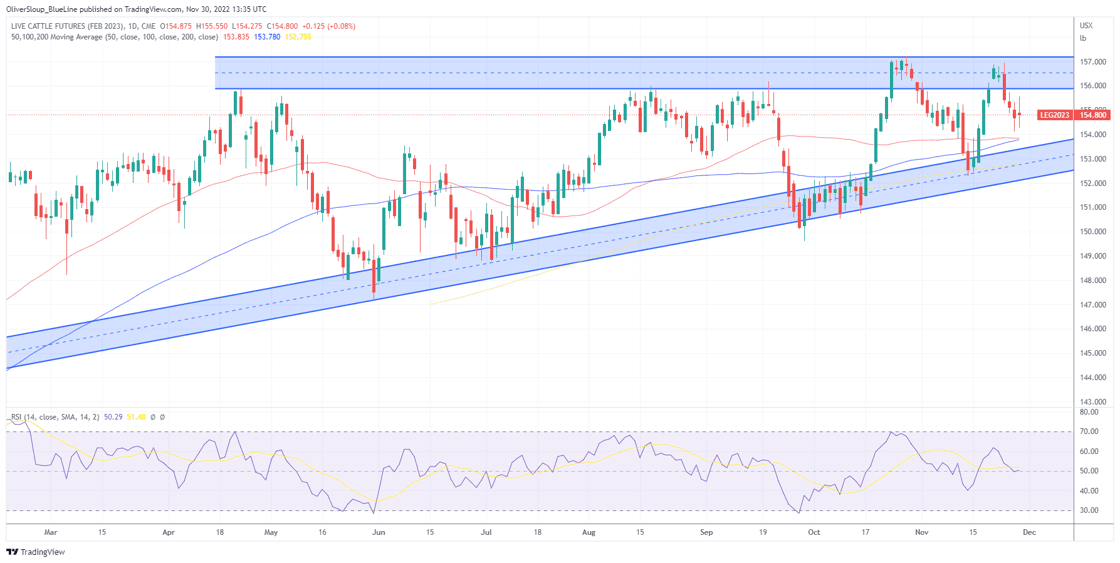The width and height of the screenshot is (1120, 563).
Task: Click the 157.000 price axis label
Action: pos(1094,61)
